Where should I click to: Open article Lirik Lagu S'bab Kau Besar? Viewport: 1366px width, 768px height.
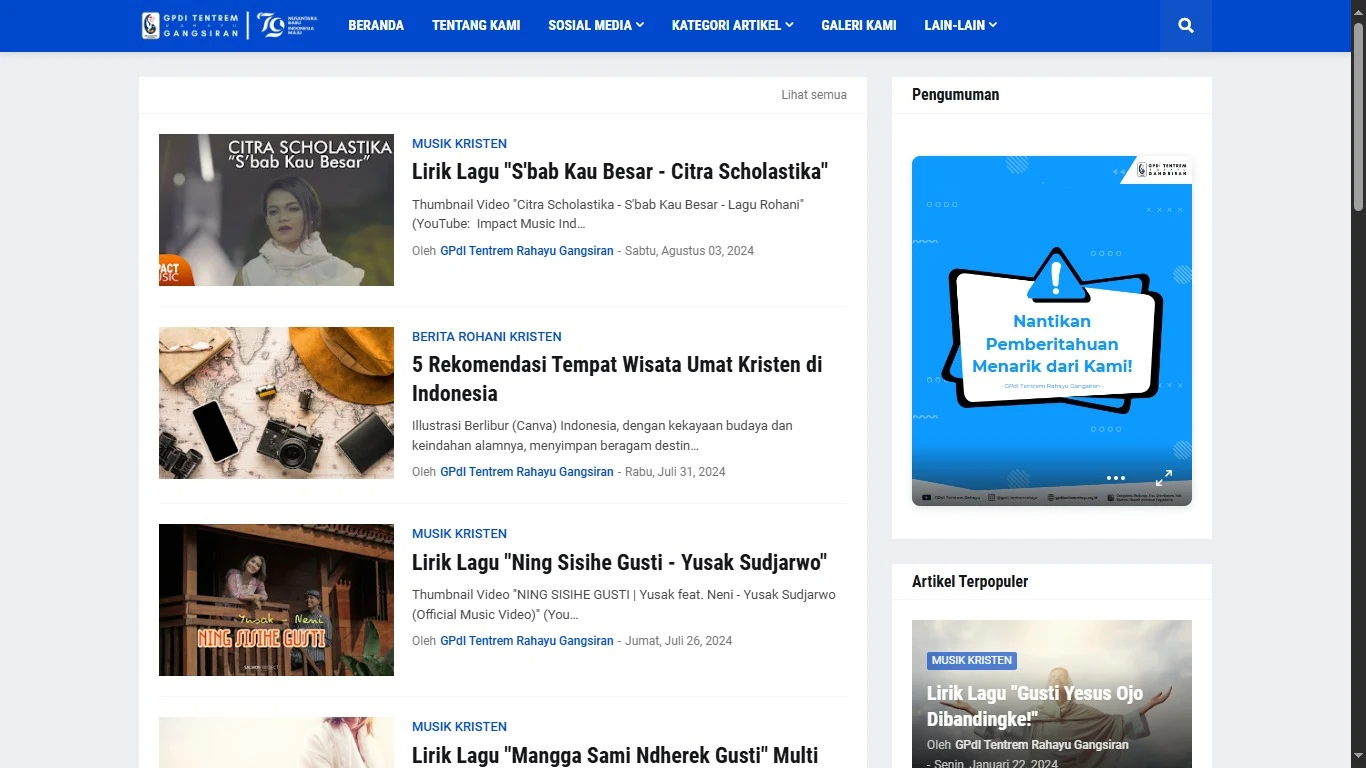[620, 171]
